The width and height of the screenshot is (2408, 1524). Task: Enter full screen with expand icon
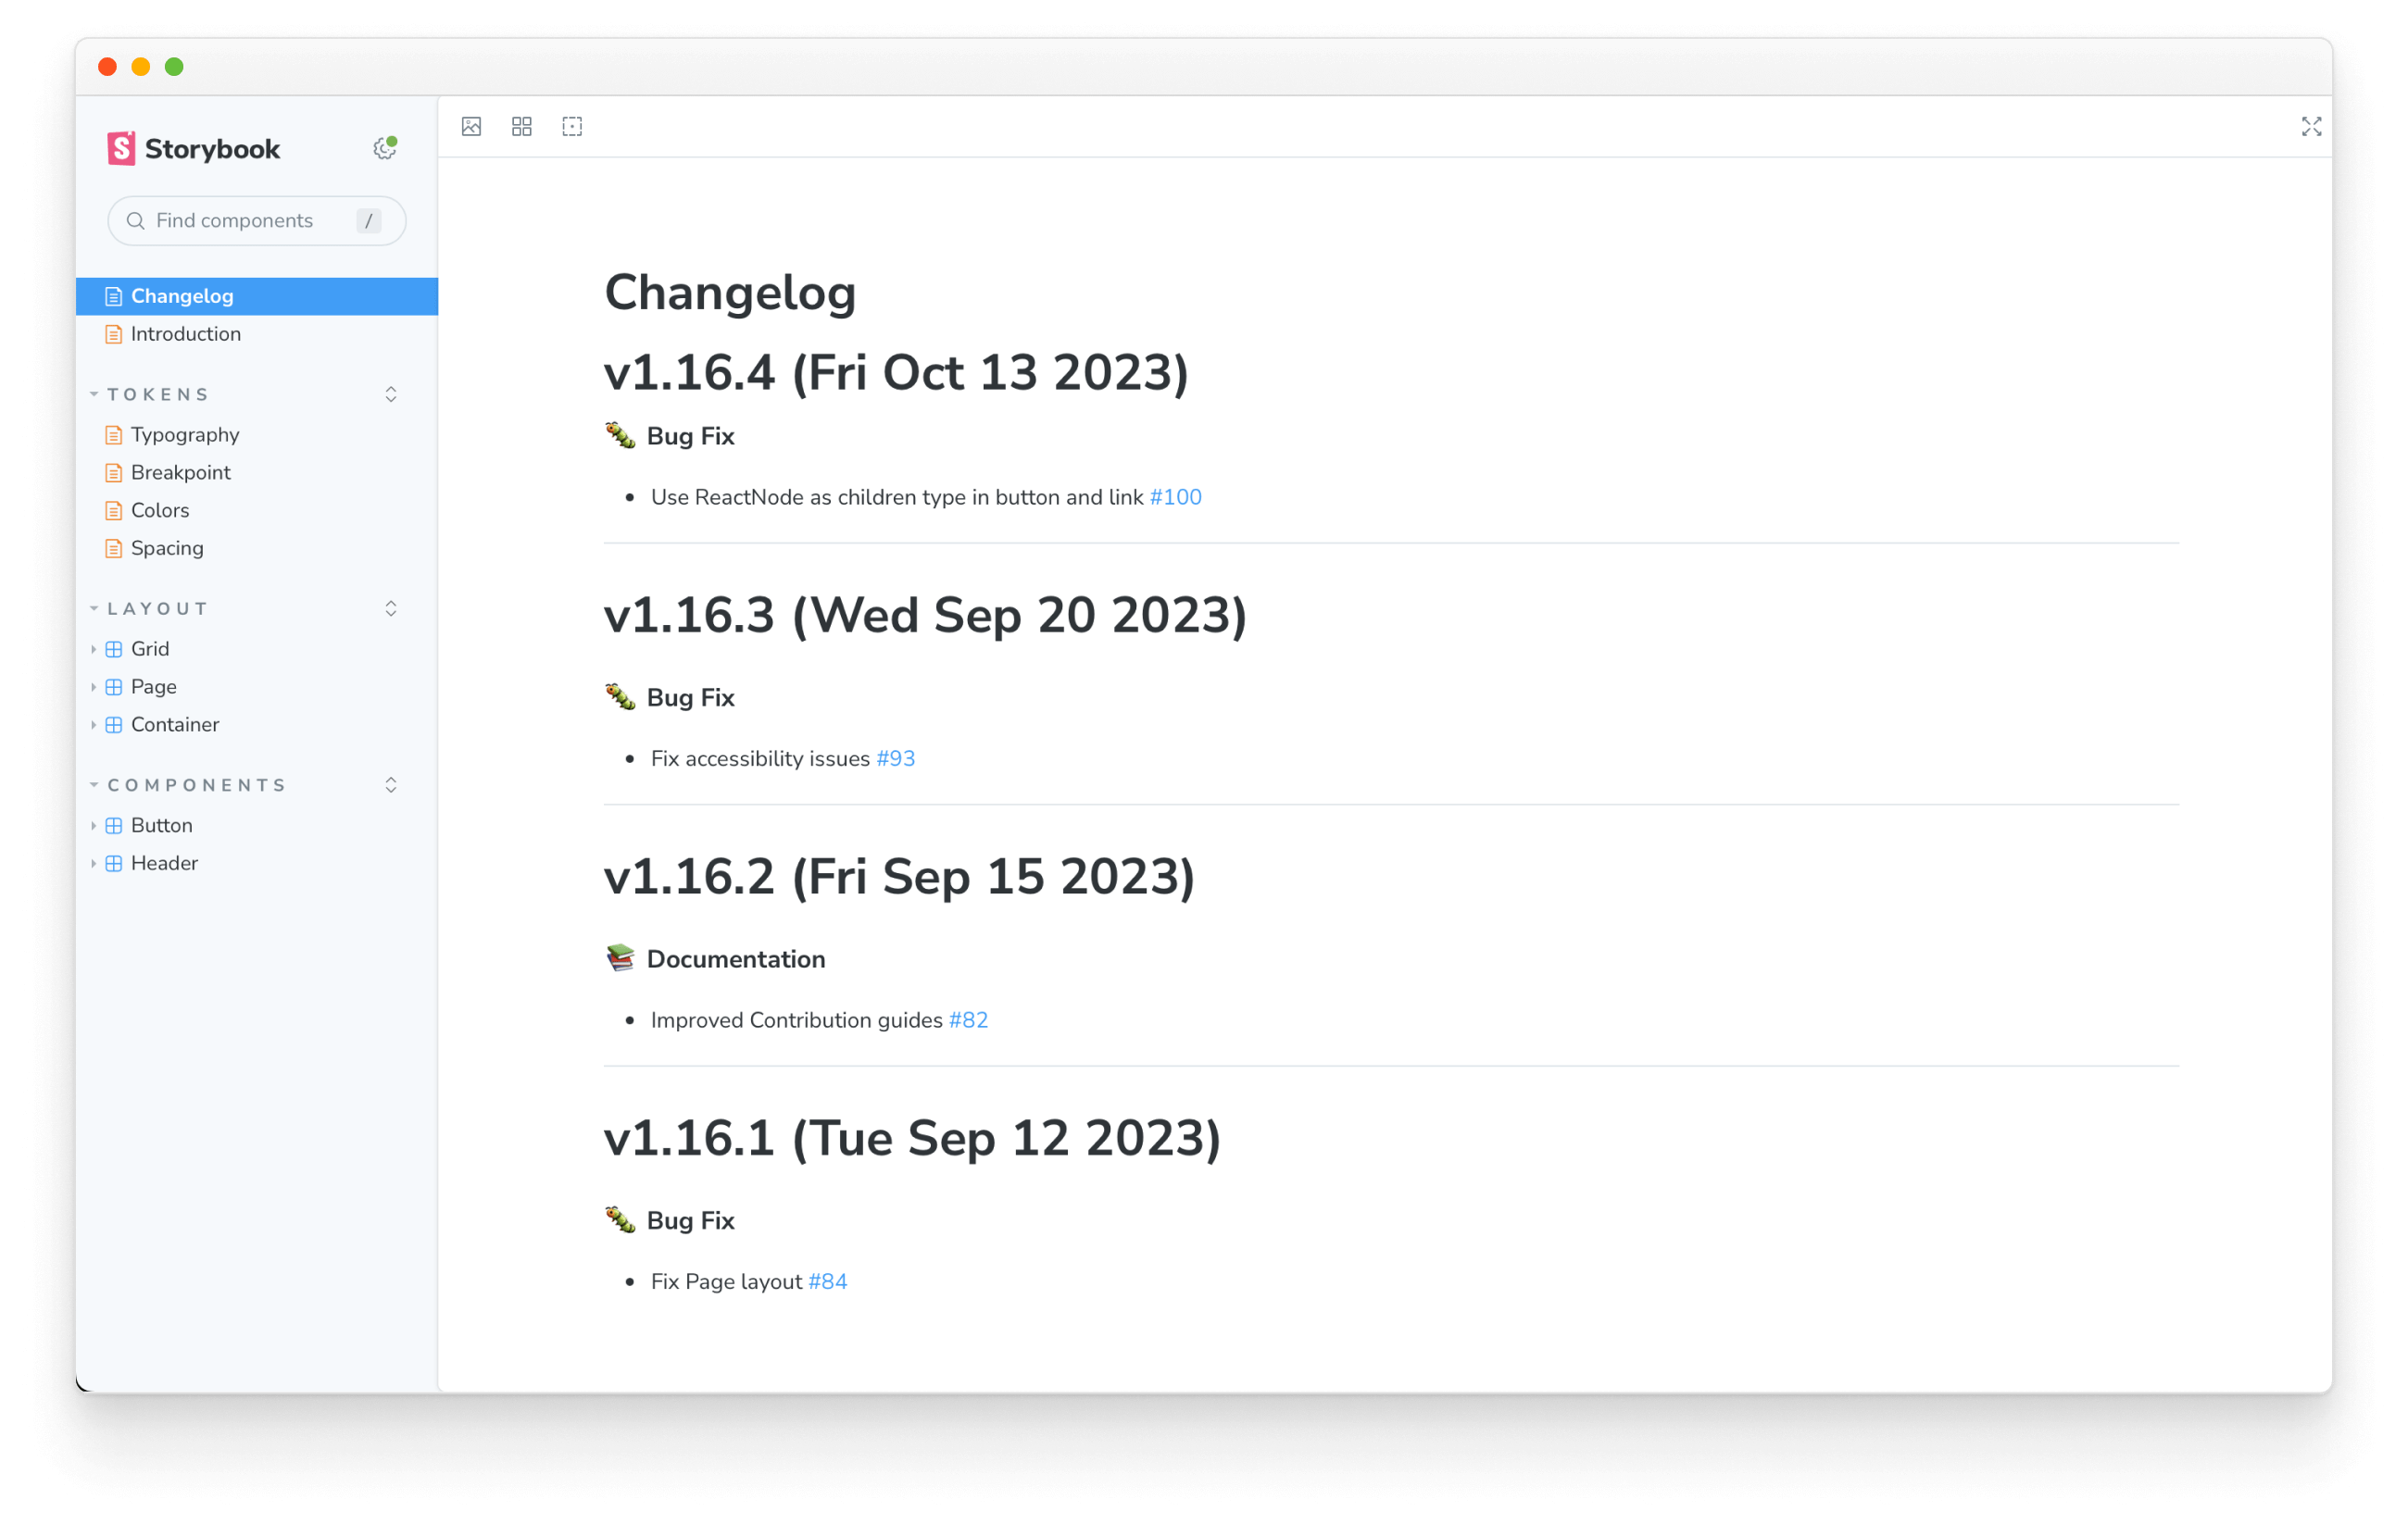coord(2311,127)
